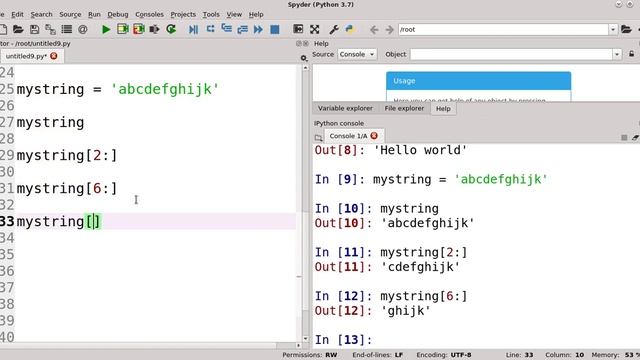Close the untitled9.py editor tab
640x360 pixels.
point(54,56)
